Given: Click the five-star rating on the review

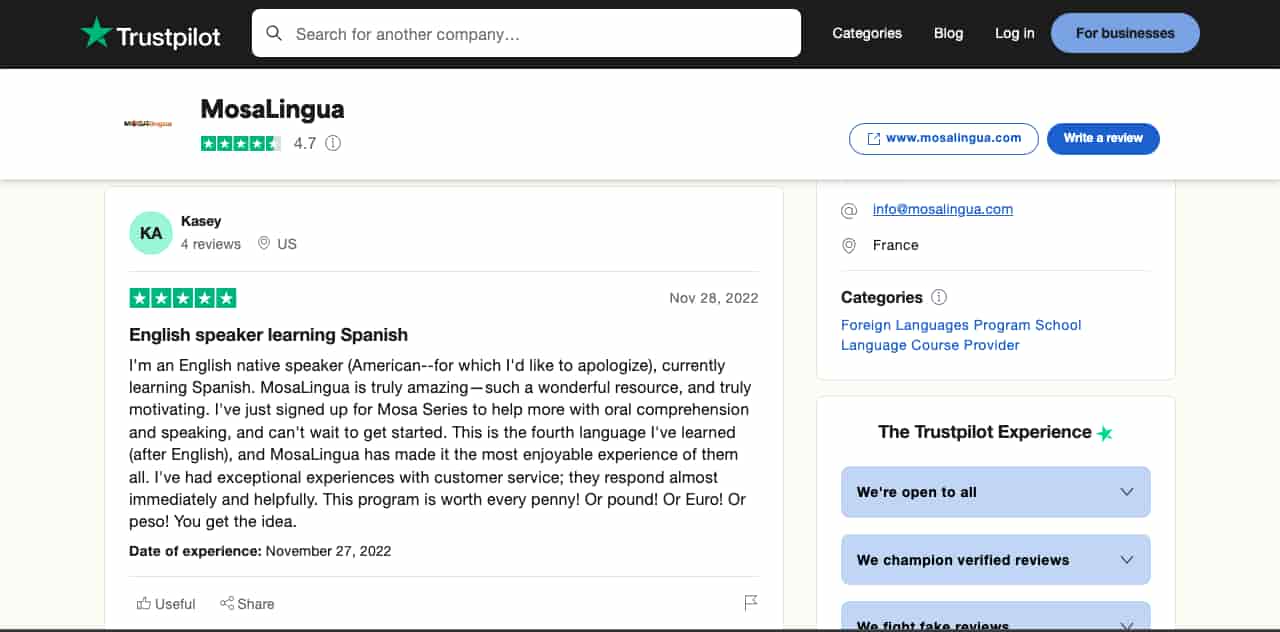Looking at the screenshot, I should pos(183,298).
